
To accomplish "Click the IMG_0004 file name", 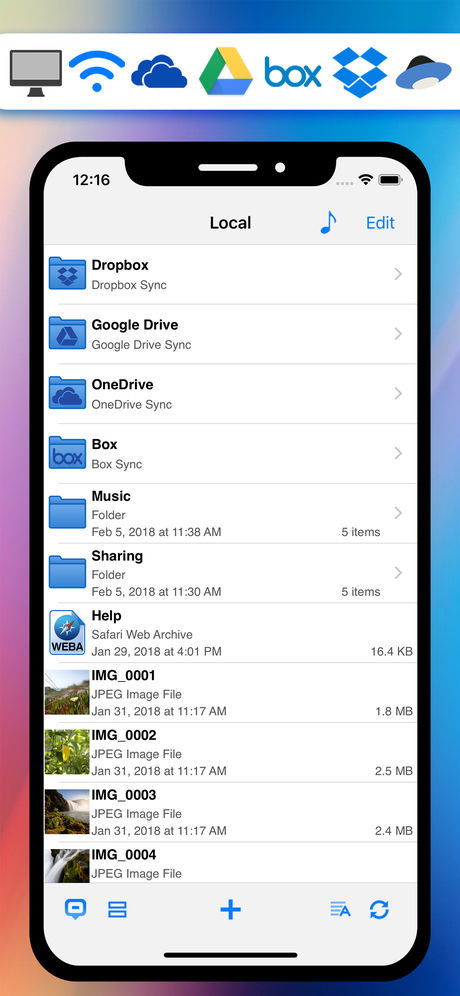I will (123, 854).
